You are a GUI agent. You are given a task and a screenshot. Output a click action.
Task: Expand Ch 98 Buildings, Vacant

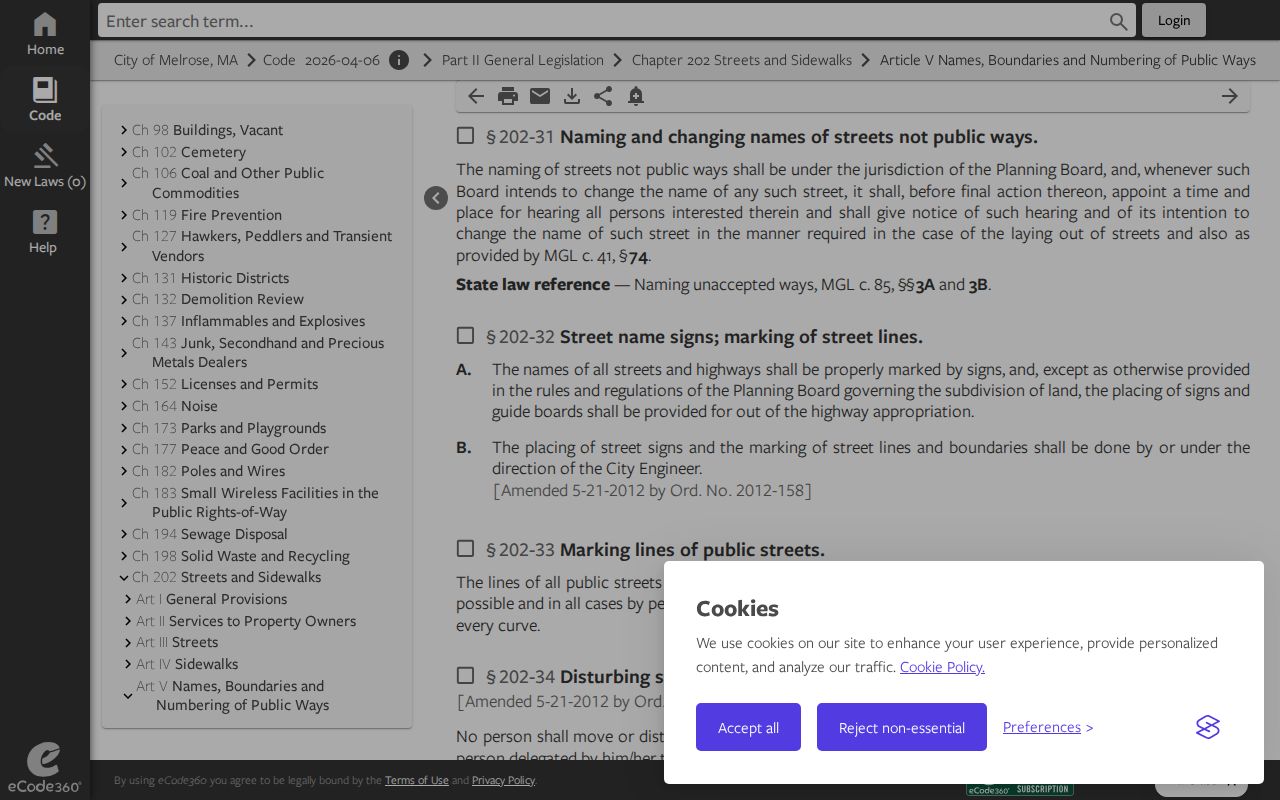coord(124,130)
